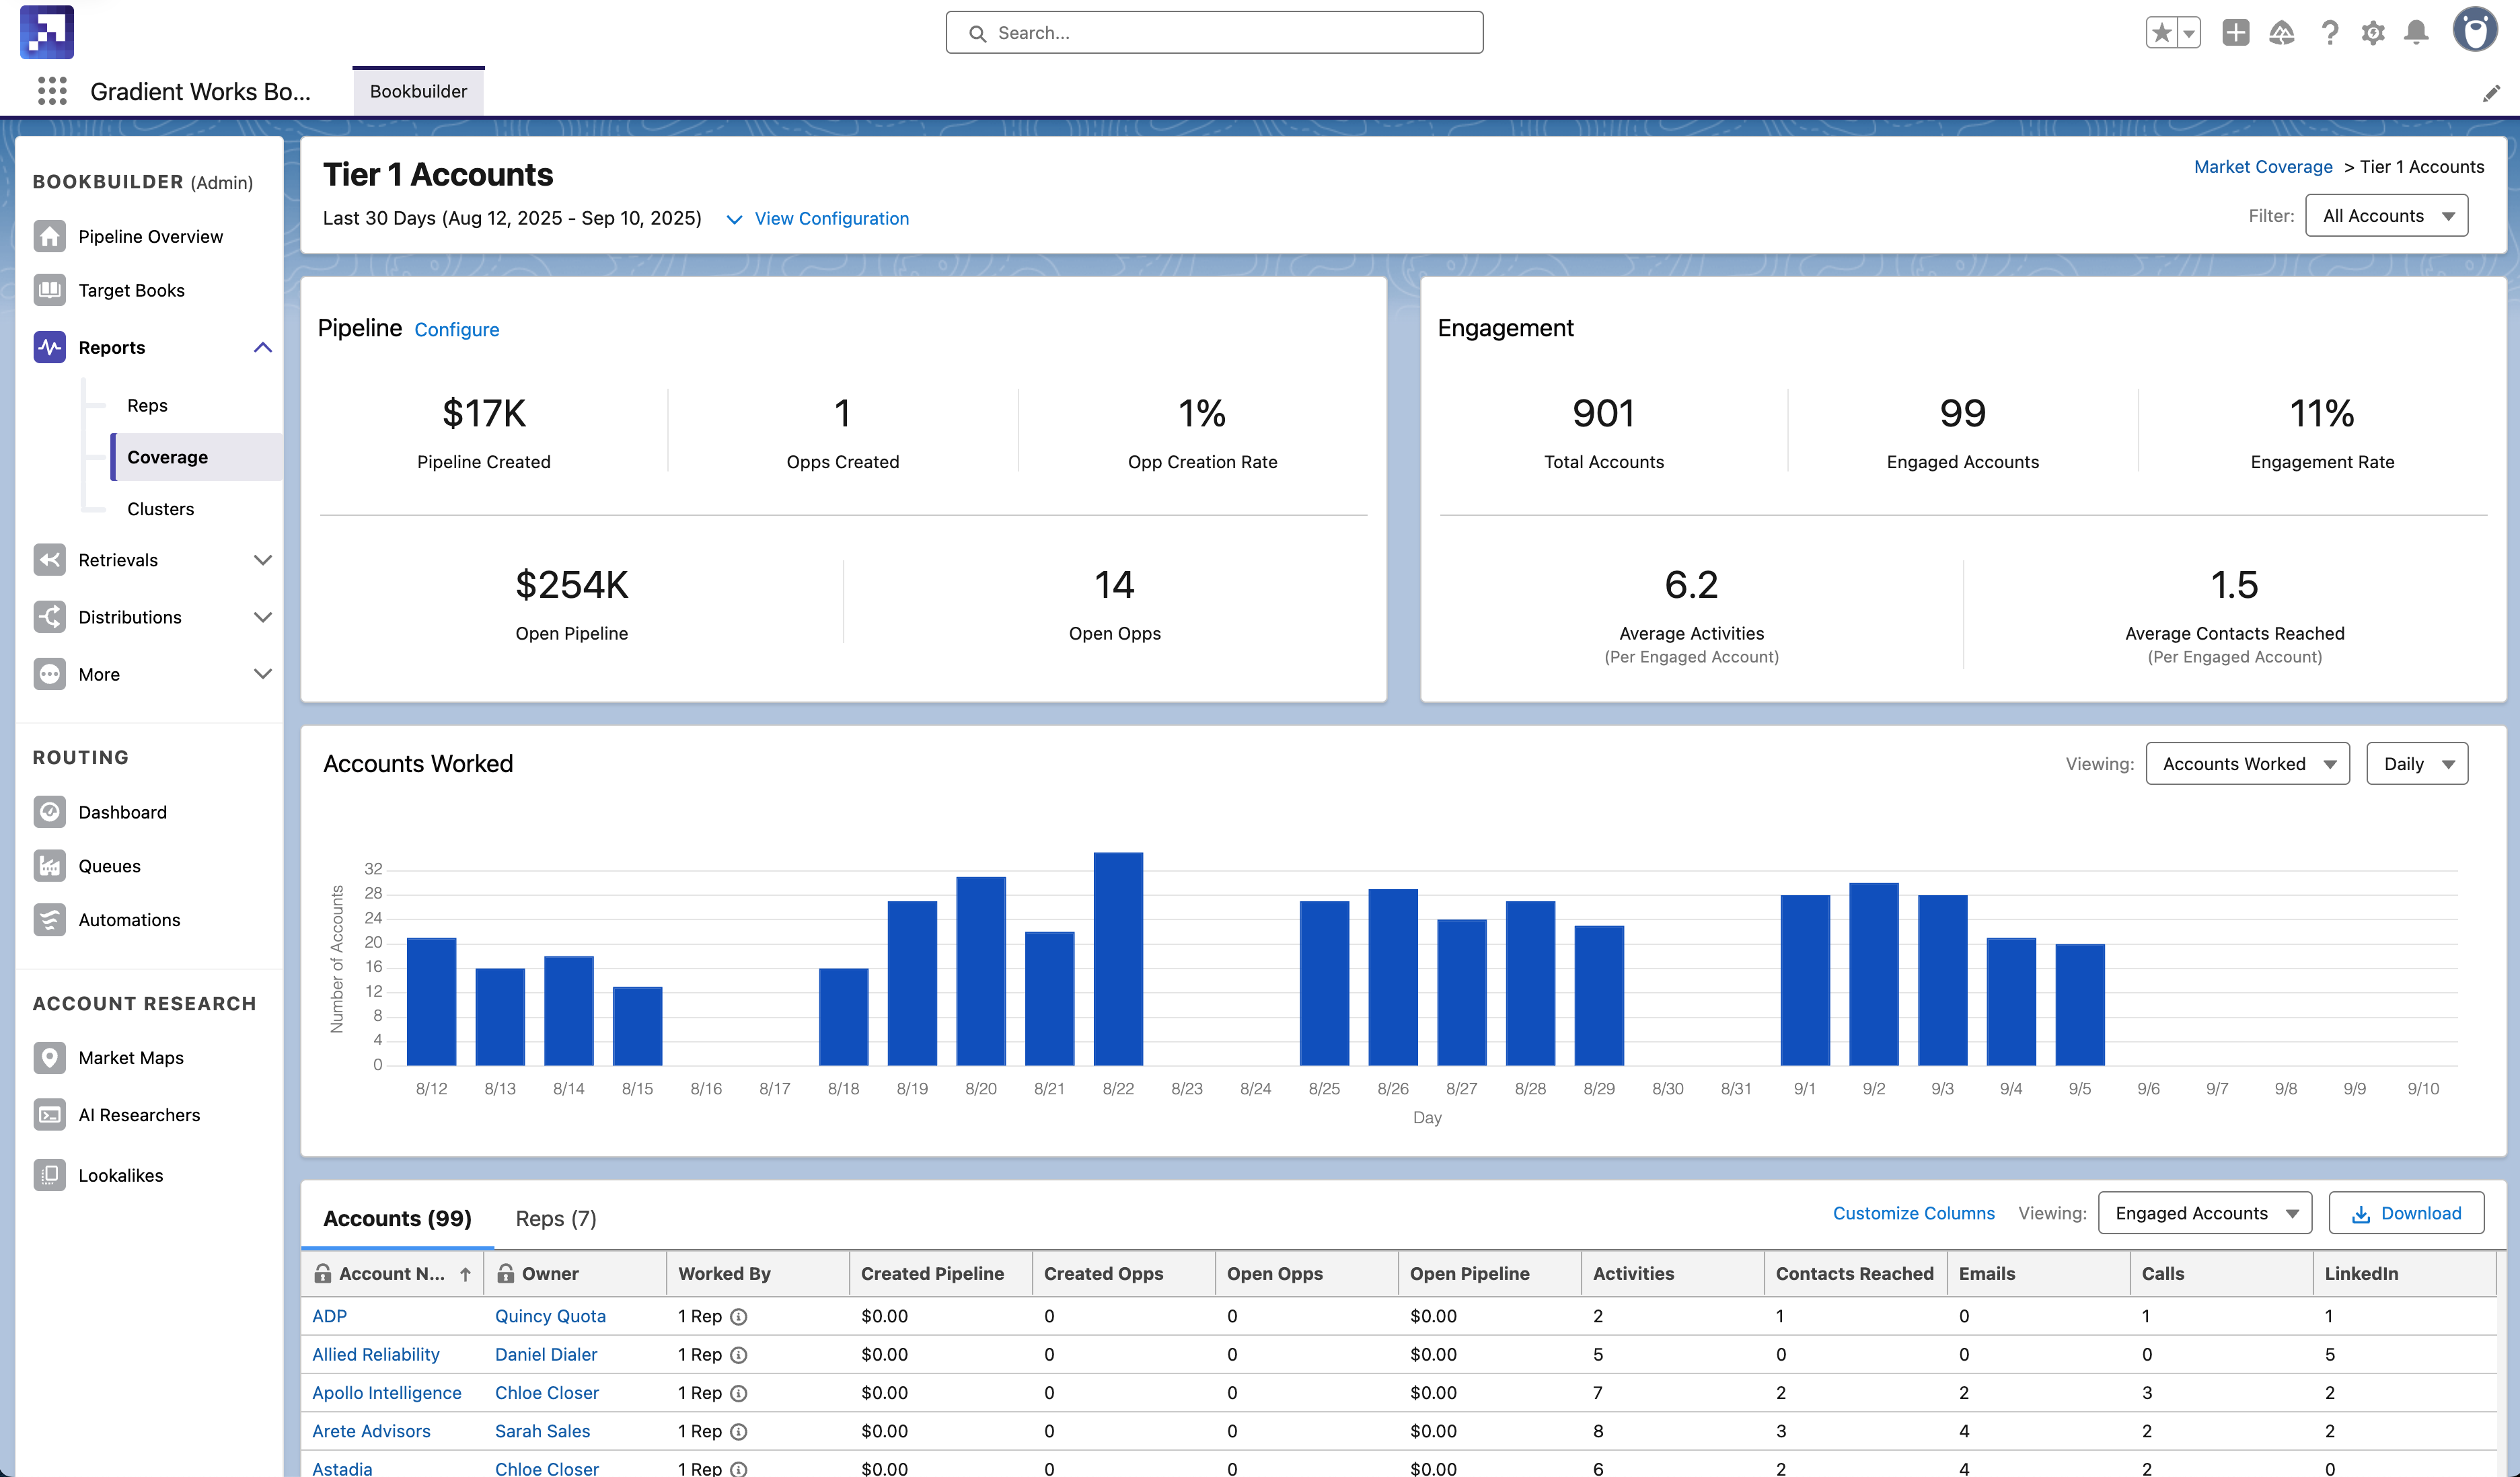Select Clusters under Reports
Viewport: 2520px width, 1477px height.
click(160, 509)
